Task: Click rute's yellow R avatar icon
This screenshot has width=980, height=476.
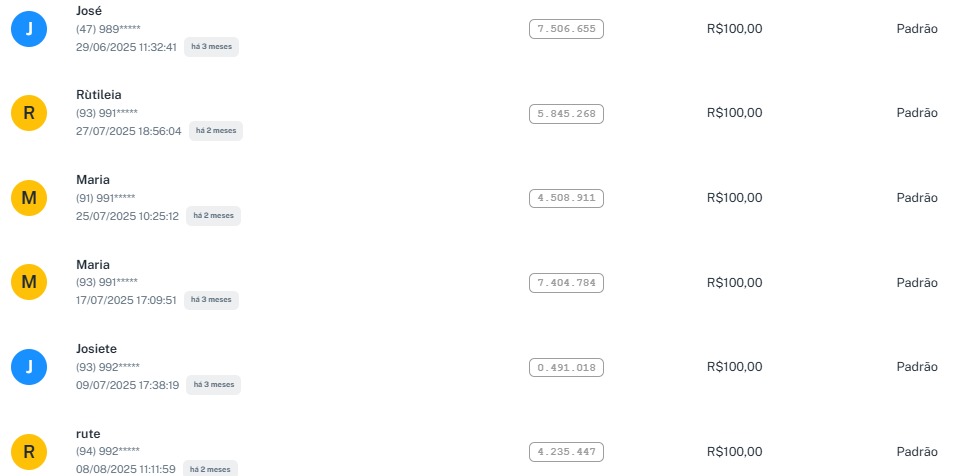Action: pyautogui.click(x=29, y=452)
